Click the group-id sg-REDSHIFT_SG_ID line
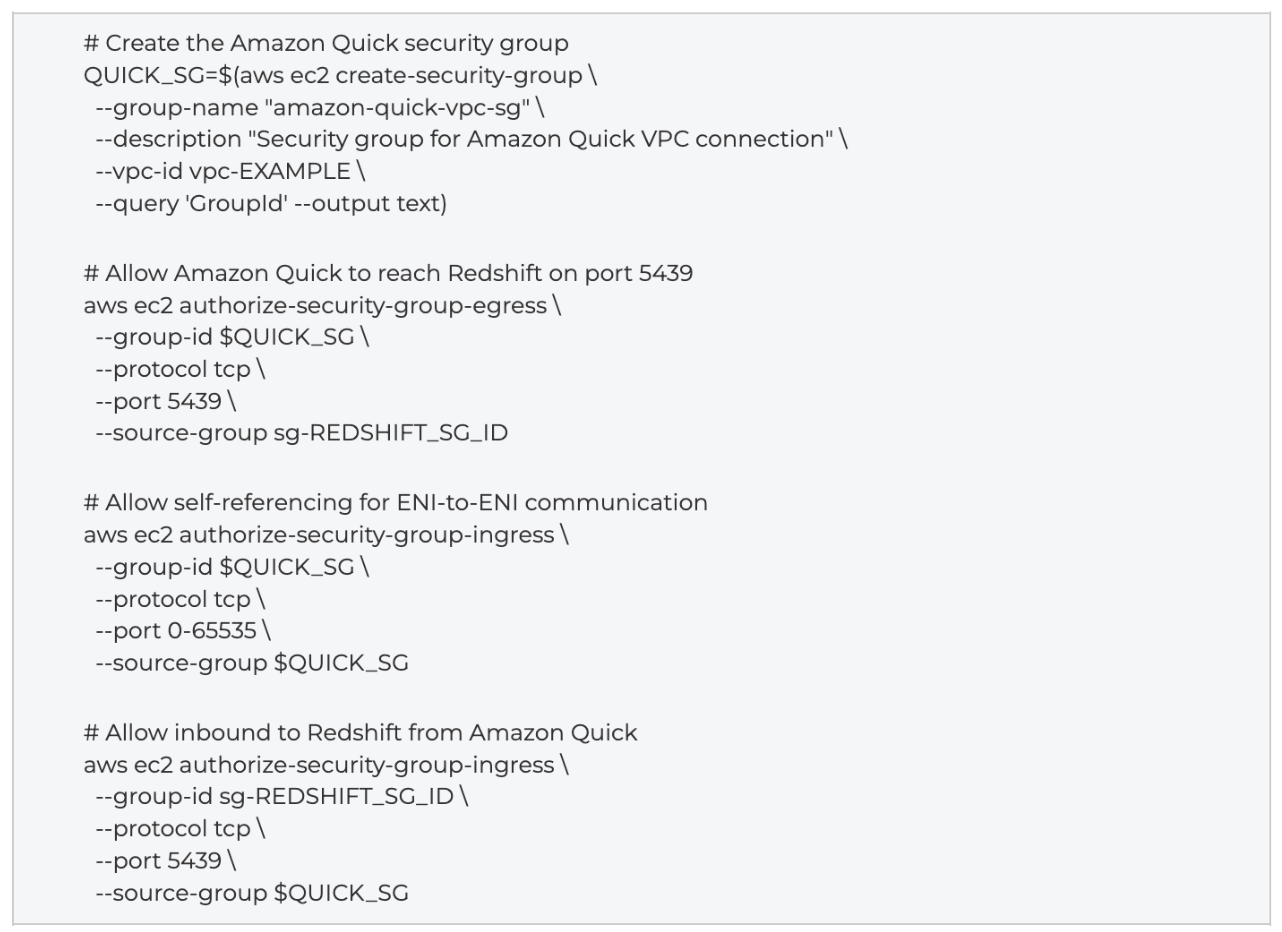This screenshot has height=932, width=1282. (x=282, y=797)
